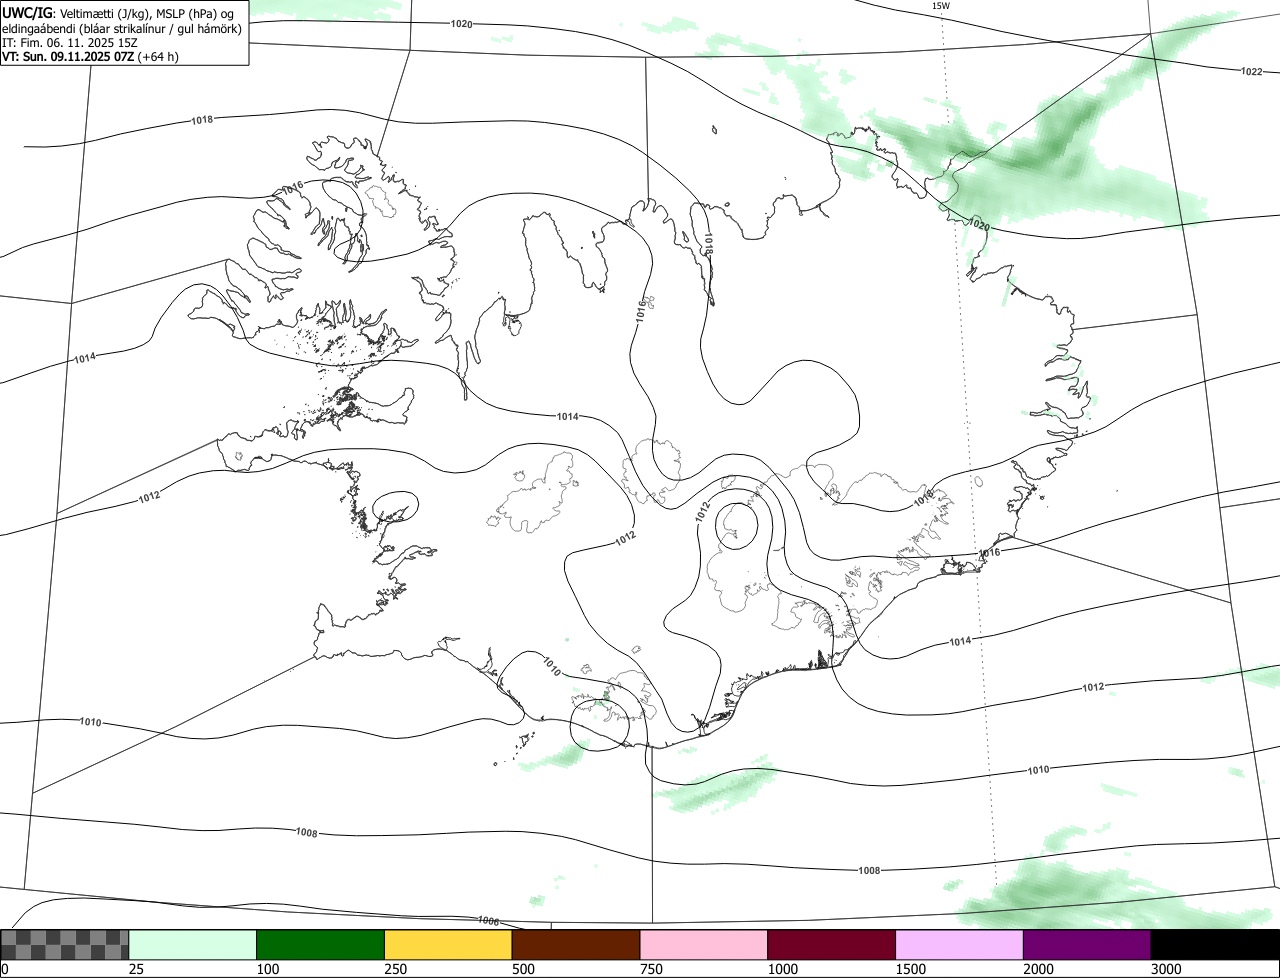Click the 15W longitude label
This screenshot has height=978, width=1280.
click(x=941, y=6)
